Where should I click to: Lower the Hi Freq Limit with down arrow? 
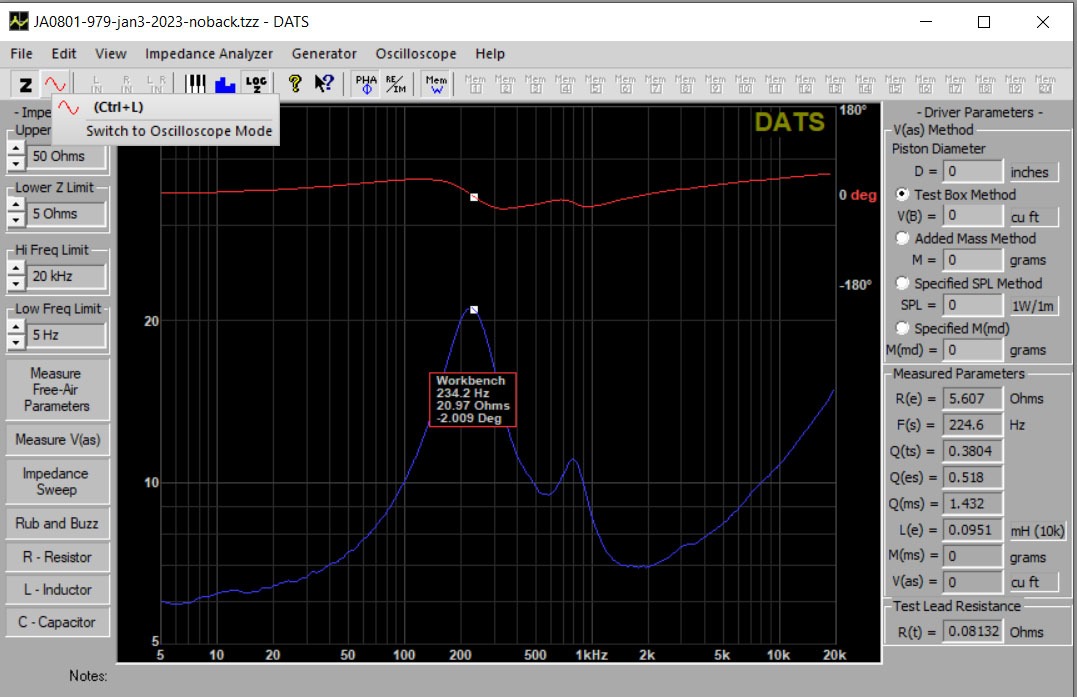coord(16,283)
